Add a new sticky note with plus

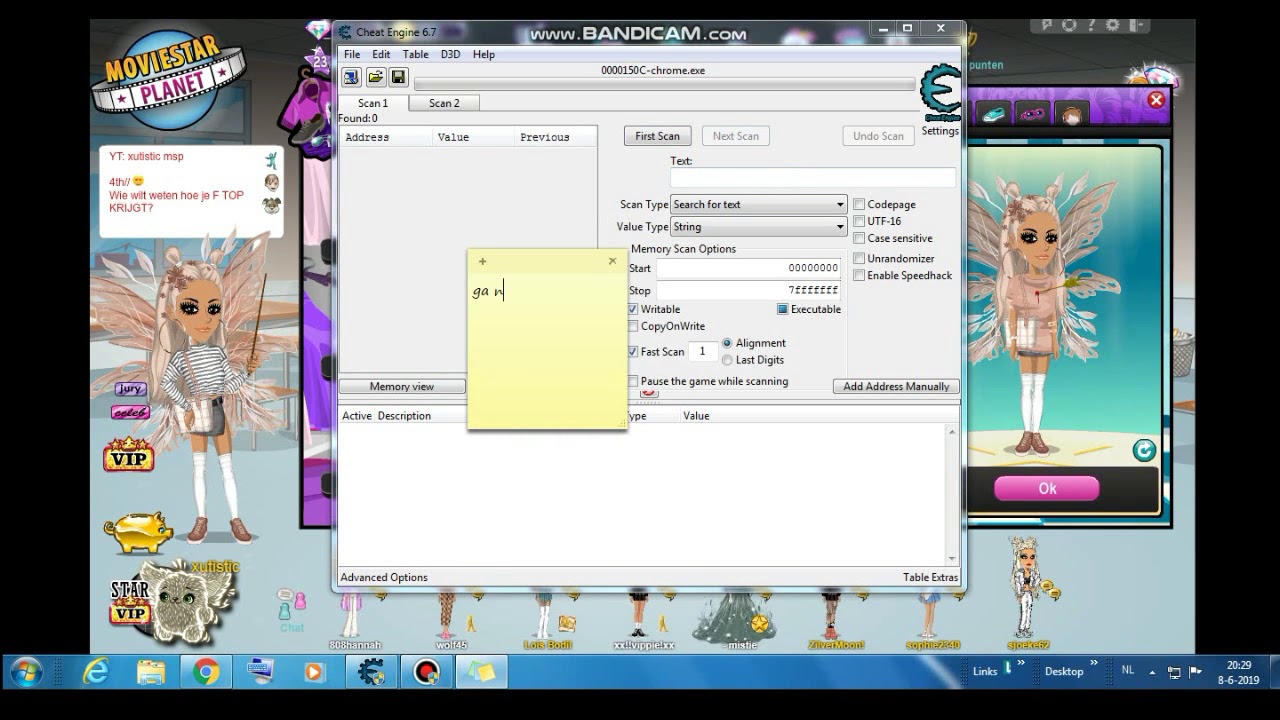482,262
